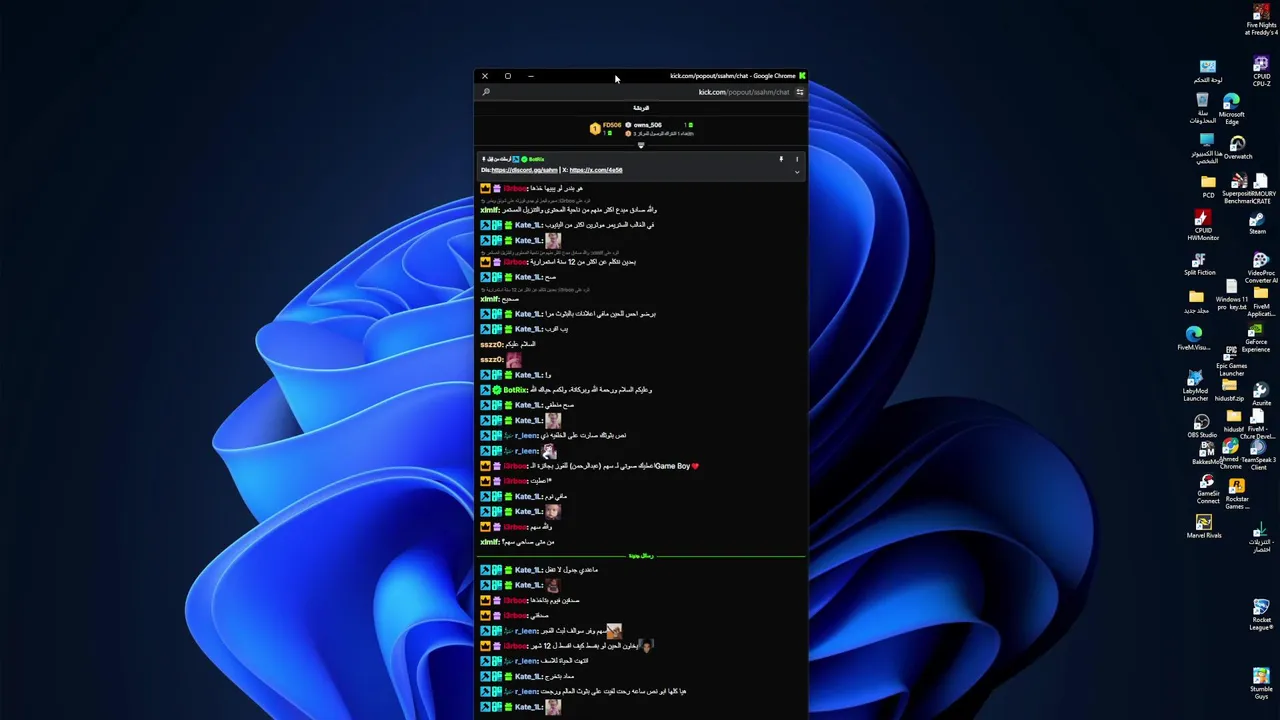Image resolution: width=1280 pixels, height=720 pixels.
Task: Launch OBS Studio from the desktop
Action: pos(1201,426)
